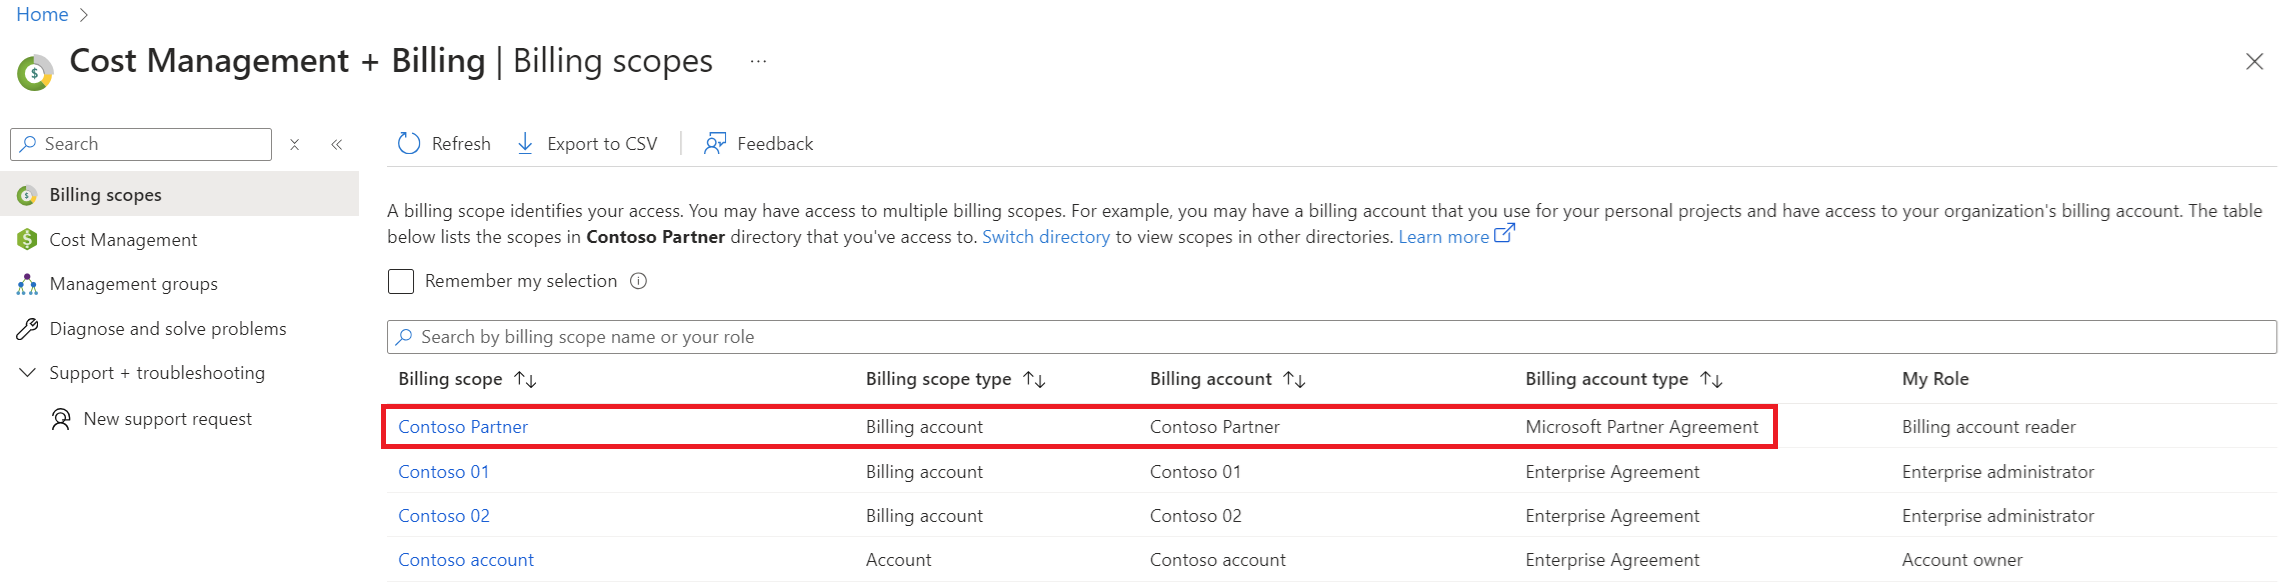Enable the Remember my selection checkbox
Screen dimensions: 2287x586
[401, 282]
